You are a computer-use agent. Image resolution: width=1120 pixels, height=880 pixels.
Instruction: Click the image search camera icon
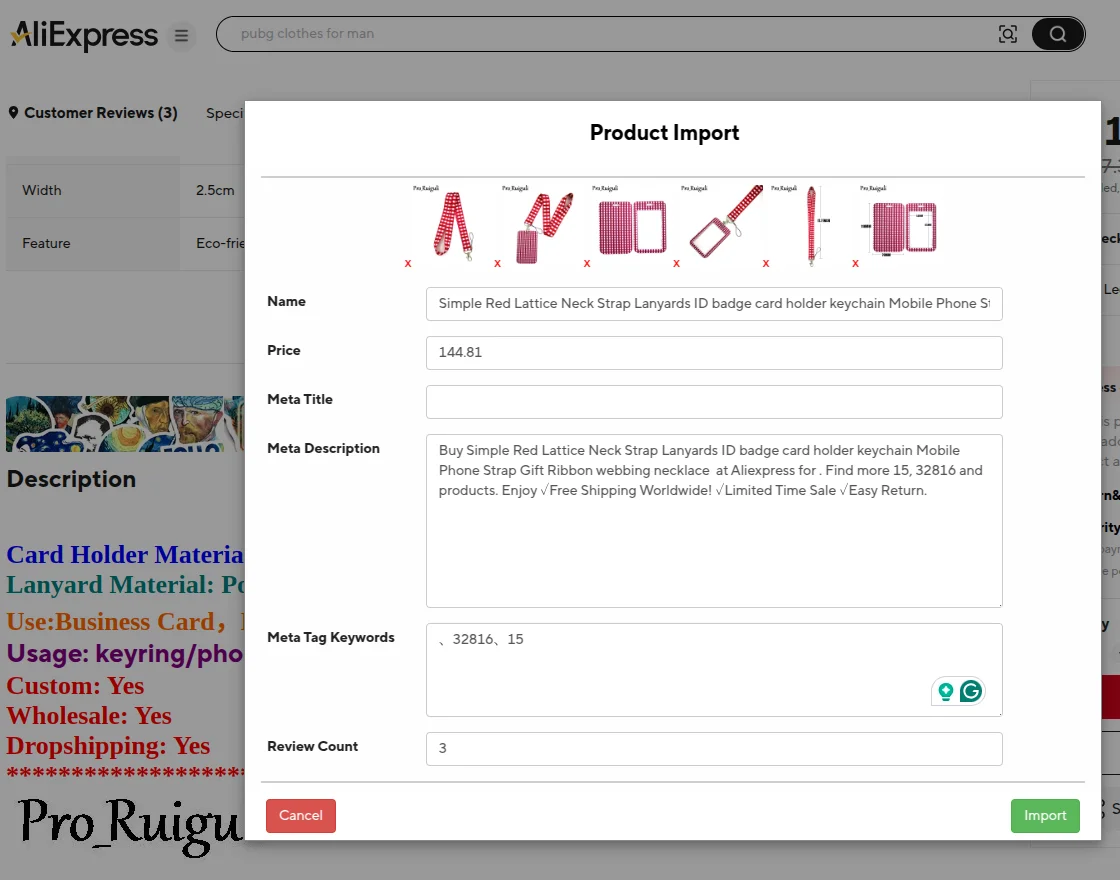1008,34
